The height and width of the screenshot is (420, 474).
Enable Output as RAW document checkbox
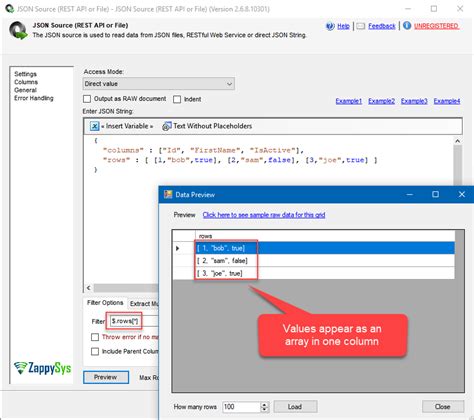[87, 99]
